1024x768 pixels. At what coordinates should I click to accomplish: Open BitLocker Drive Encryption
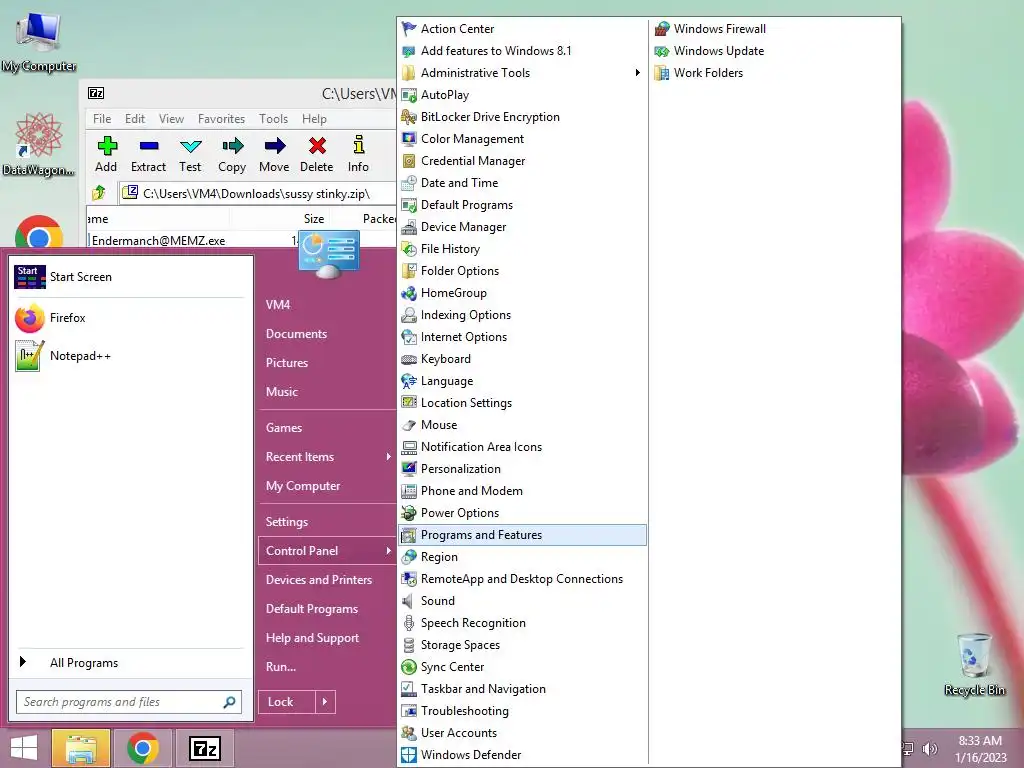pyautogui.click(x=522, y=117)
